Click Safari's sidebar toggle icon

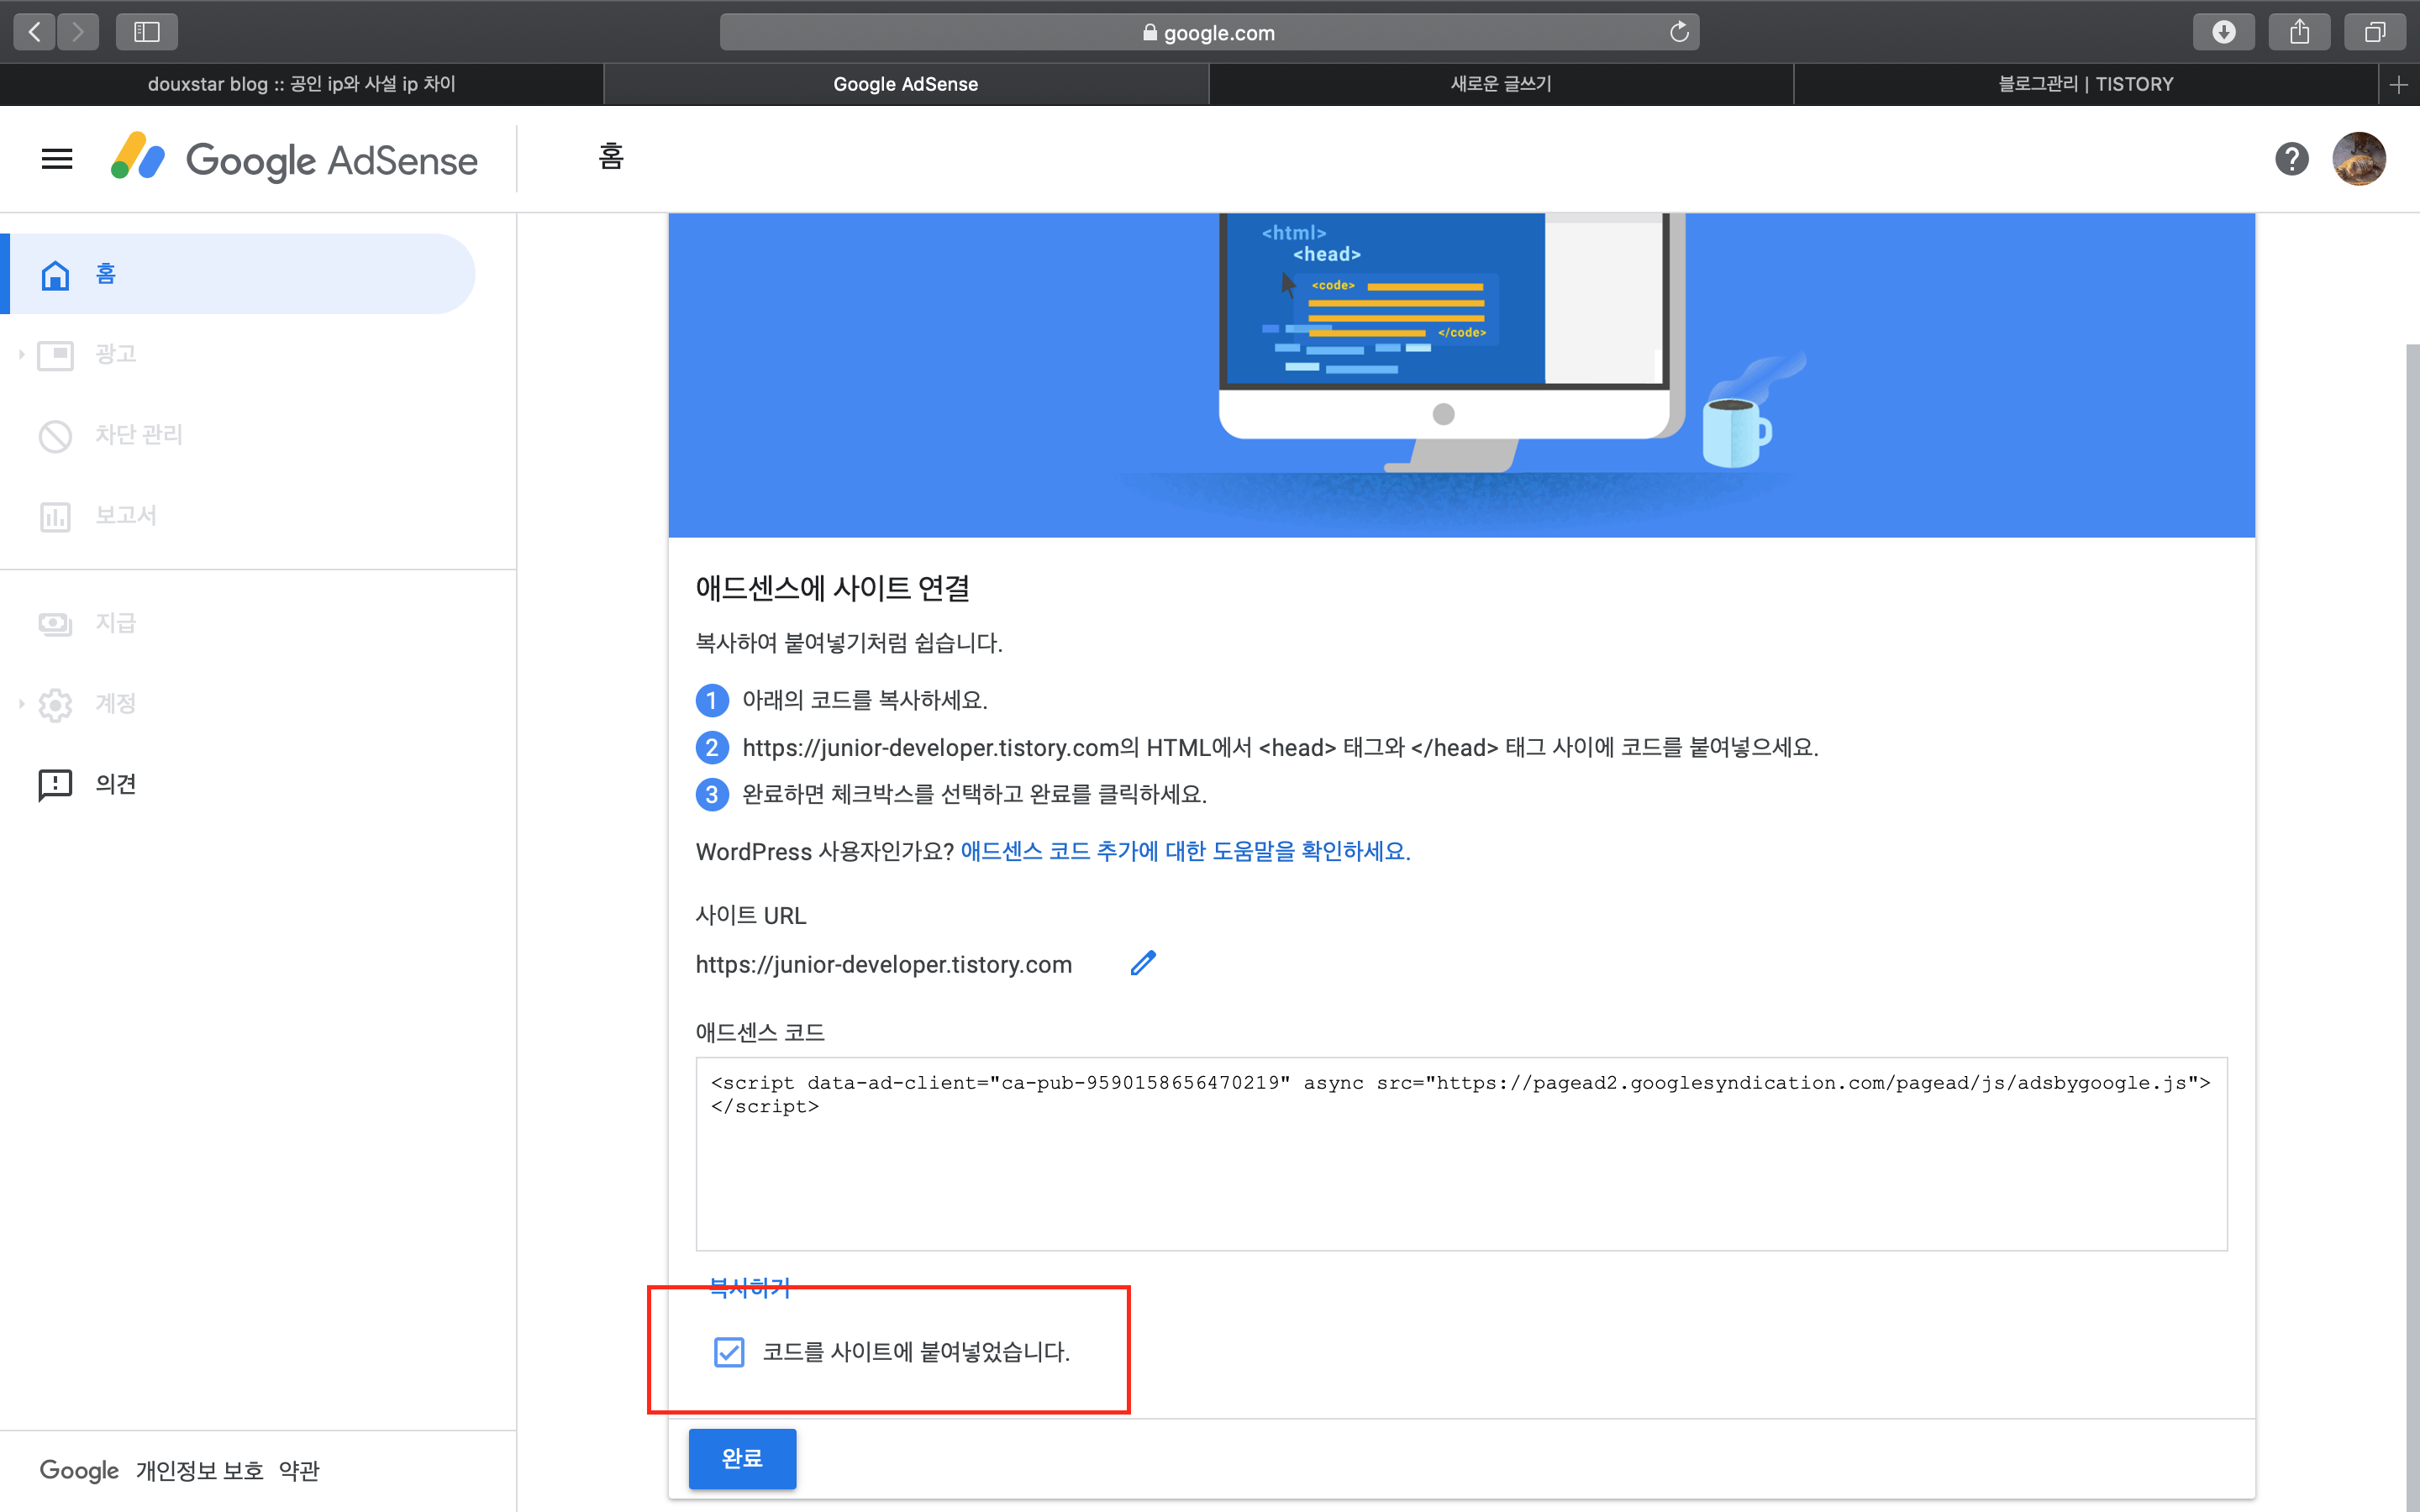146,32
